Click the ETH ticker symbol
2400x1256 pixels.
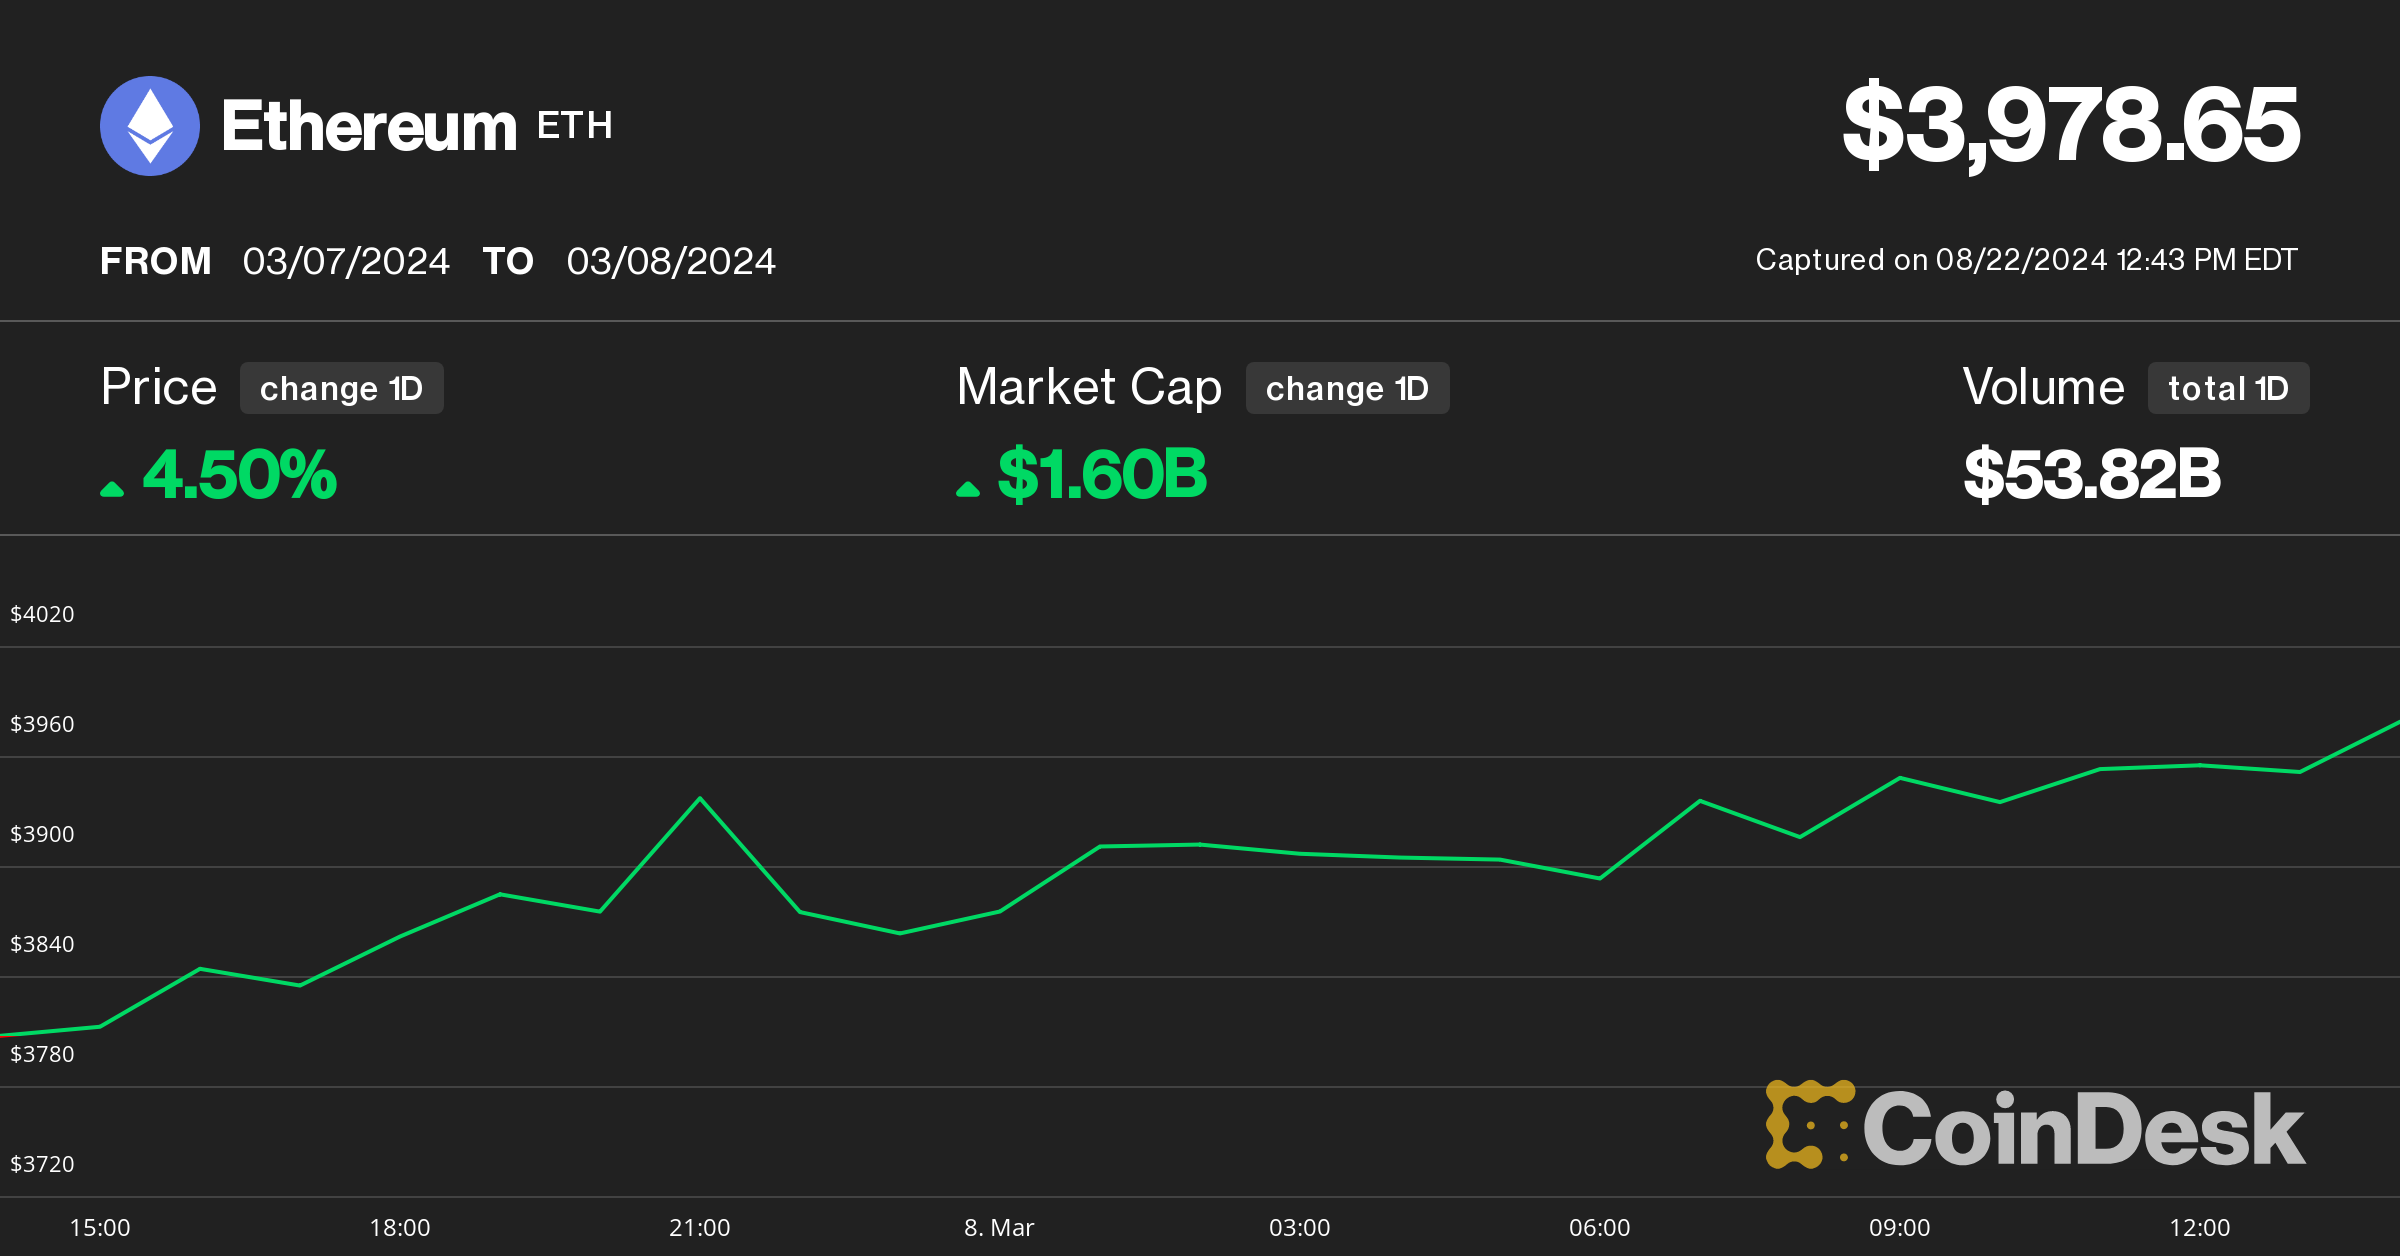575,126
